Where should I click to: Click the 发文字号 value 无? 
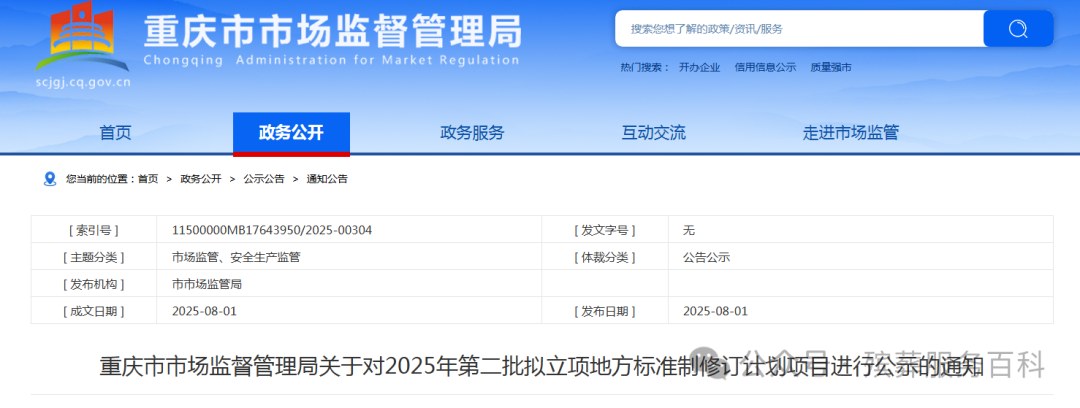click(689, 230)
